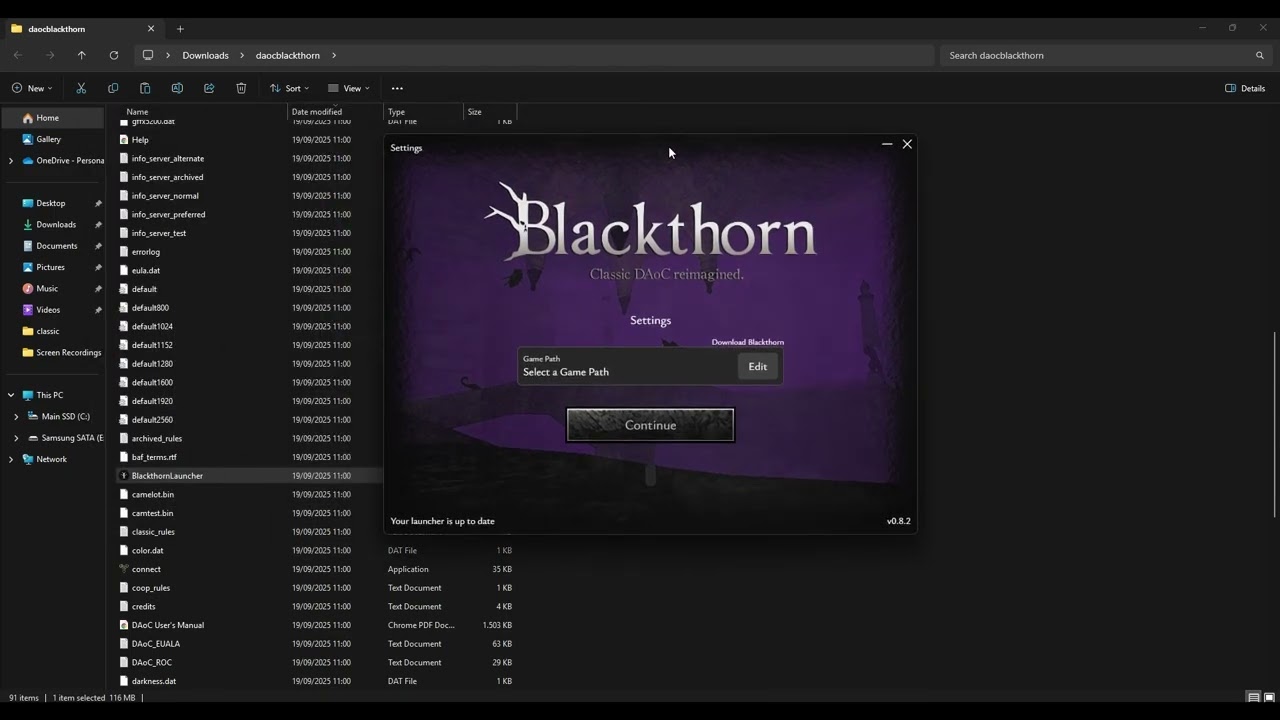Click the Copy icon in Explorer toolbar
The image size is (1280, 720).
[113, 88]
